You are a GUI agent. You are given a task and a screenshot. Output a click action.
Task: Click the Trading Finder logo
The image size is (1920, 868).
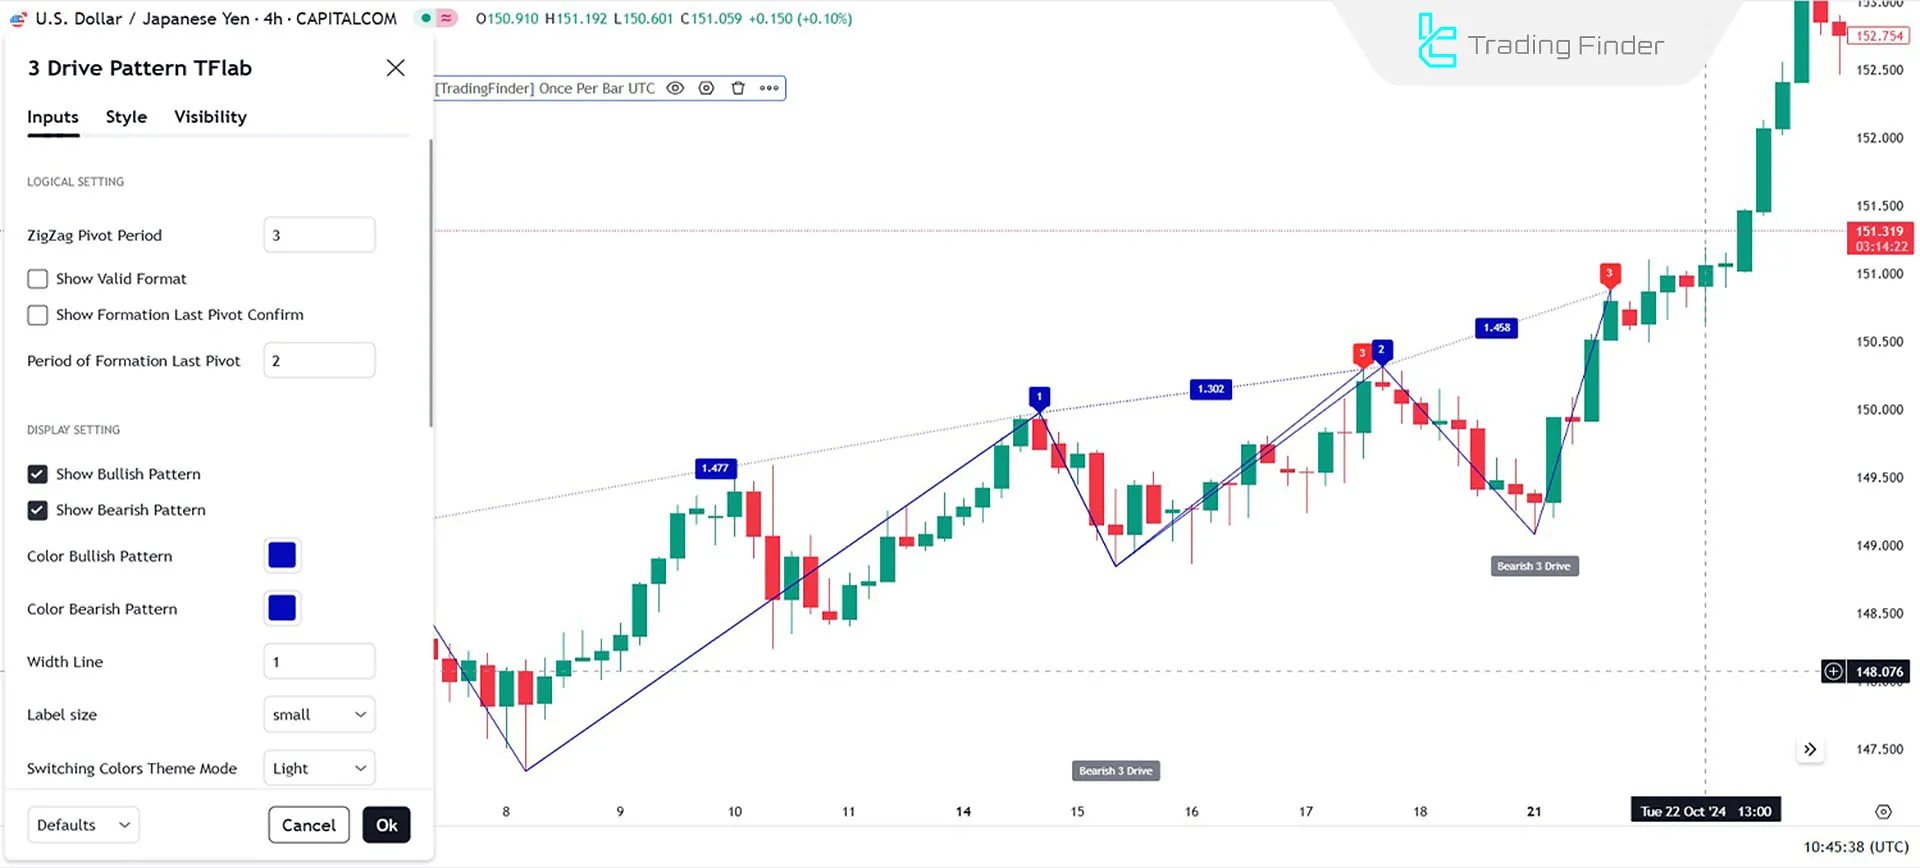[x=1540, y=43]
